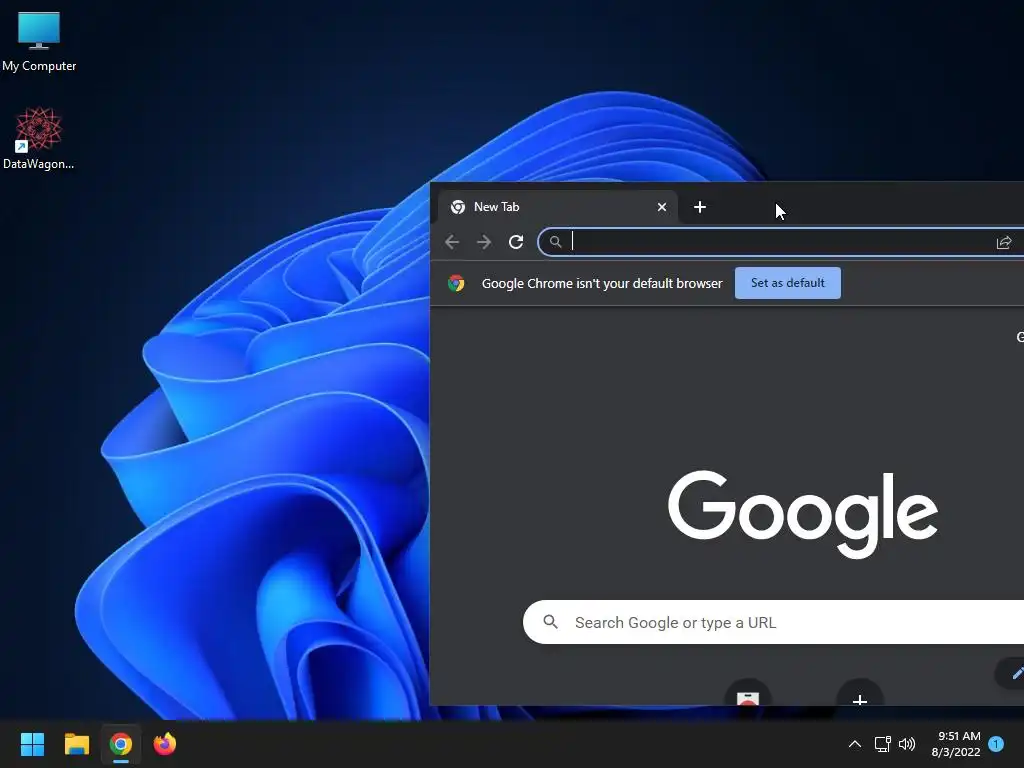Show hidden system tray icons

point(854,744)
